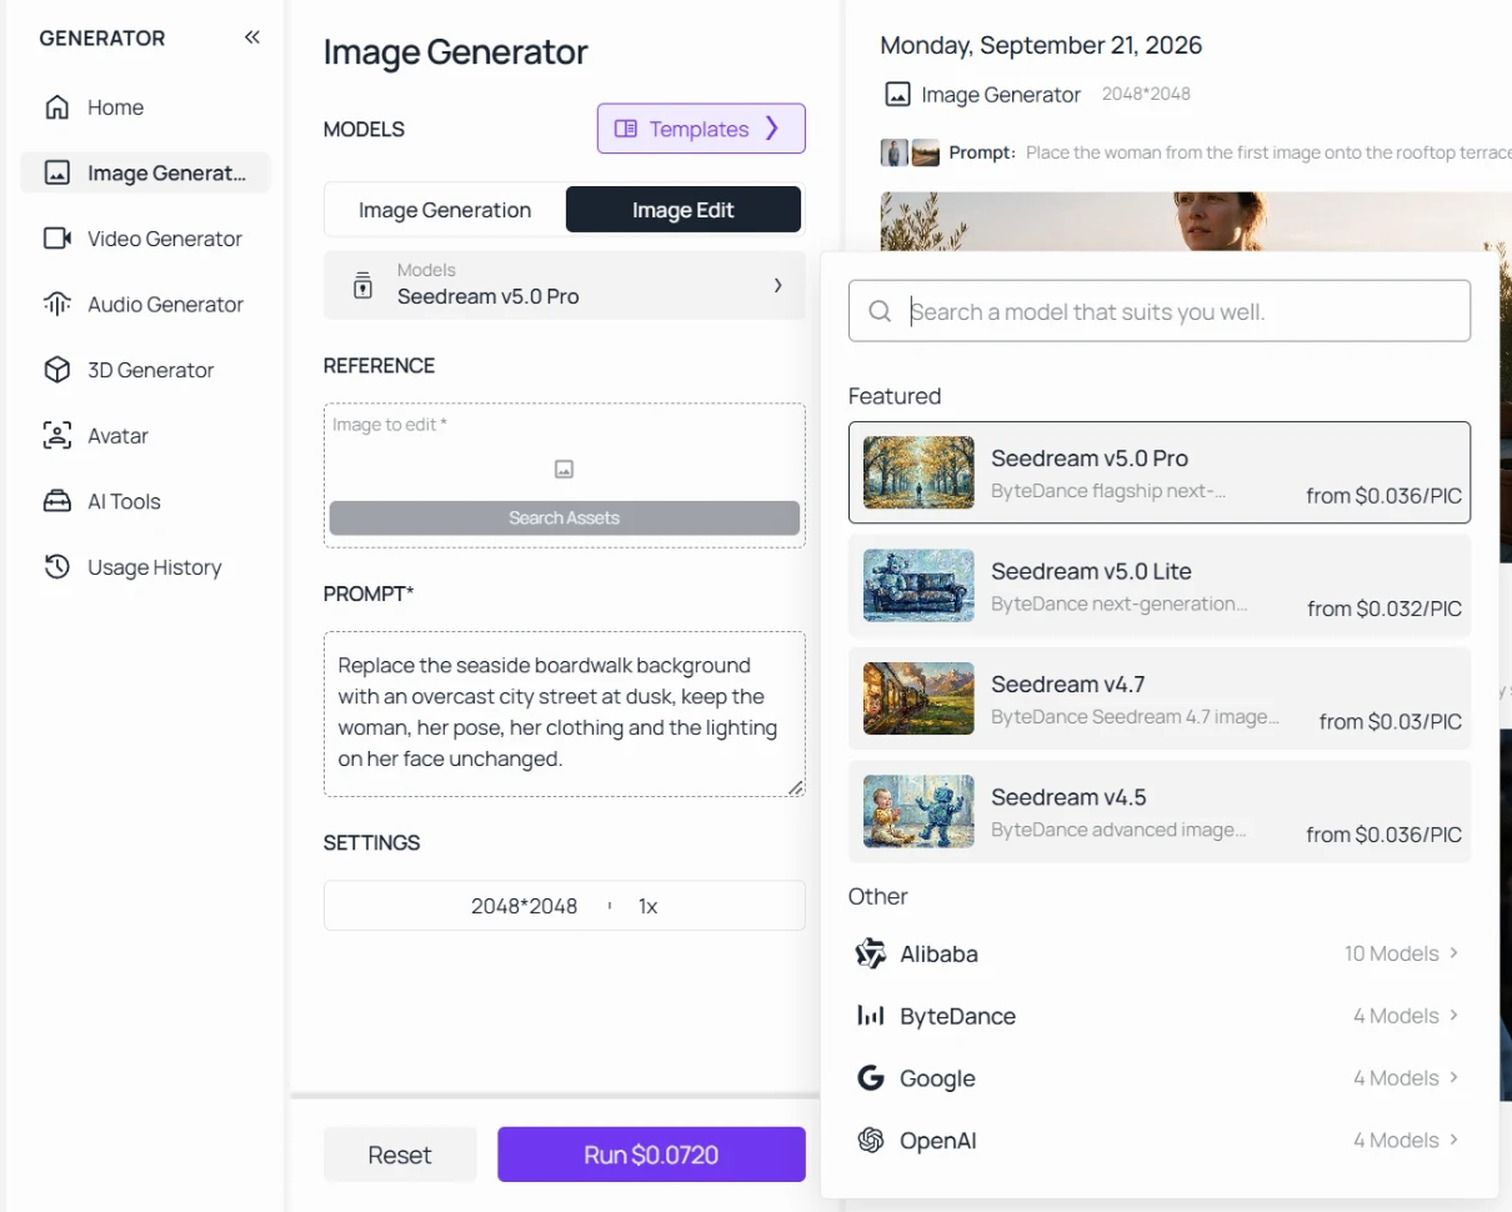Click the Image Generator sidebar icon
1512x1212 pixels.
click(57, 173)
